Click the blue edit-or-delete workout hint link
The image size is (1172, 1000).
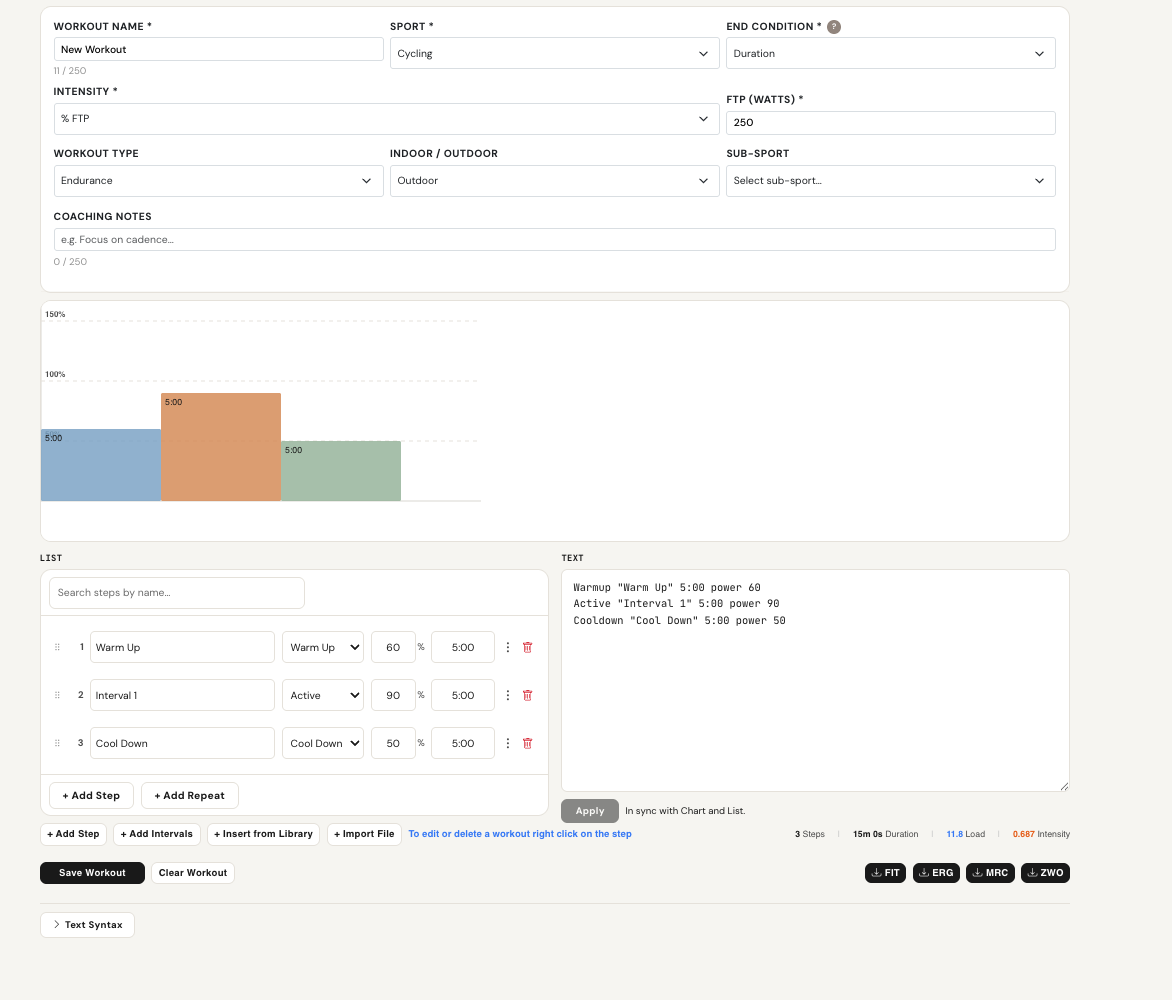pos(520,834)
